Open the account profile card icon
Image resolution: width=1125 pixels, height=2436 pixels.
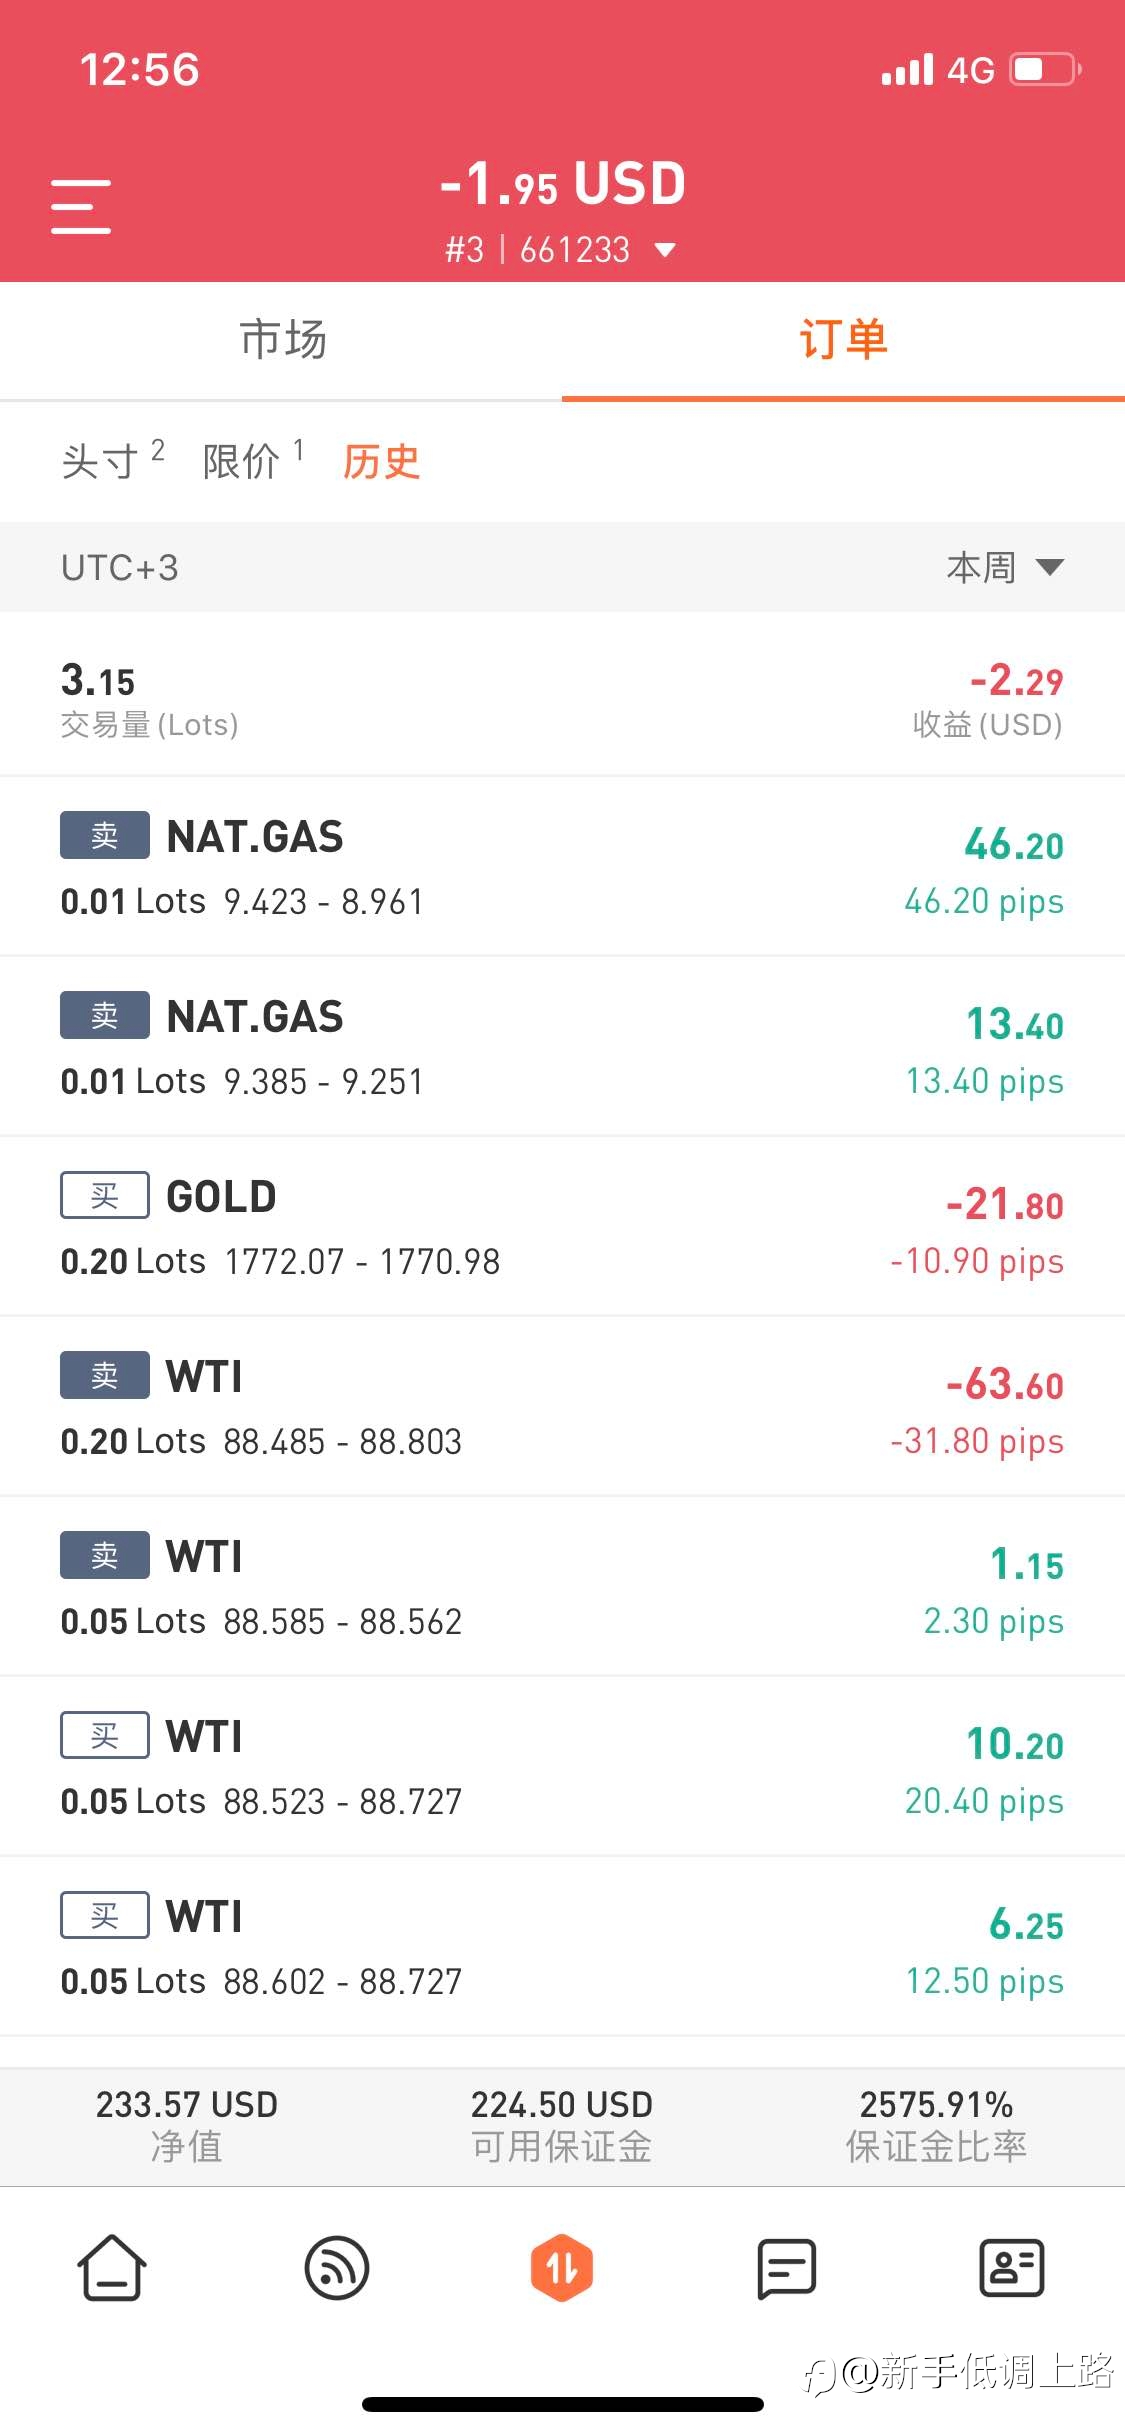pos(1011,2268)
